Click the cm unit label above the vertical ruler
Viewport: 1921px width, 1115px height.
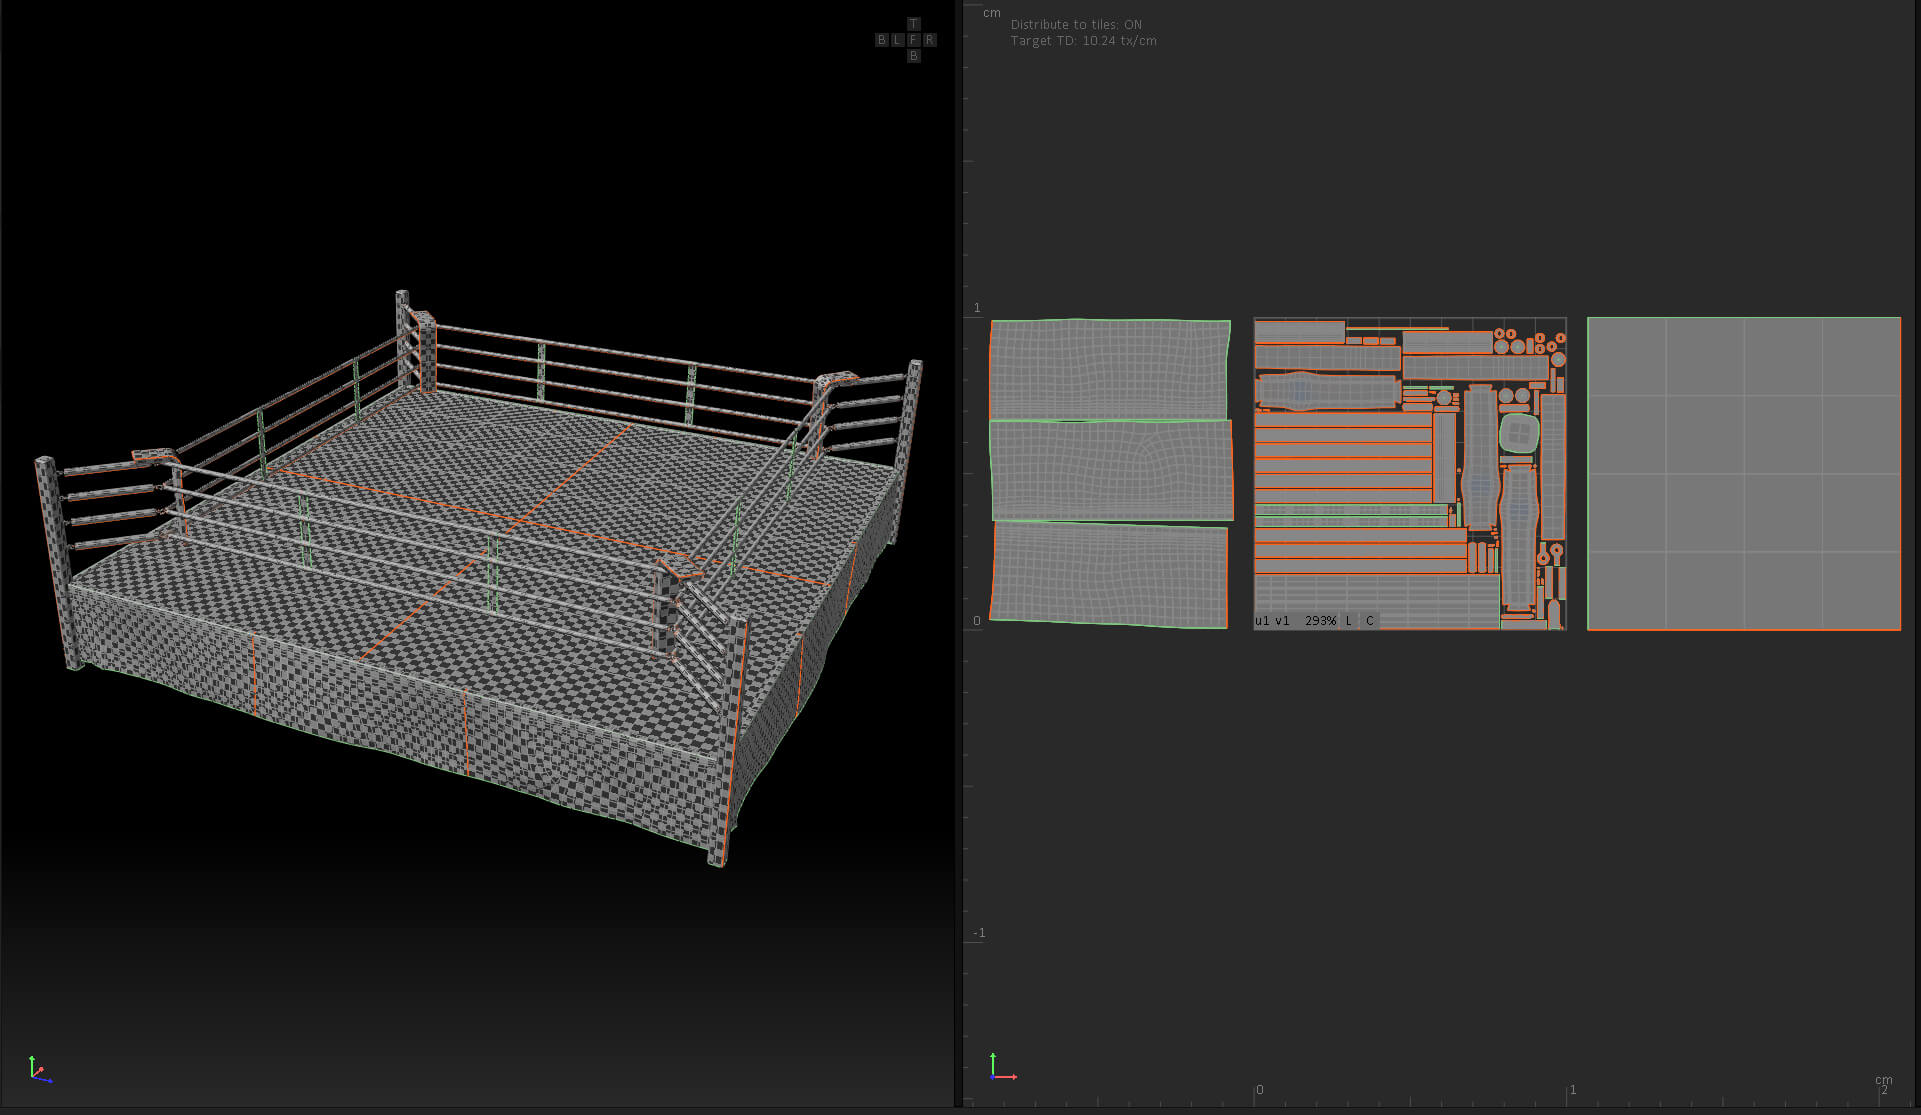991,13
